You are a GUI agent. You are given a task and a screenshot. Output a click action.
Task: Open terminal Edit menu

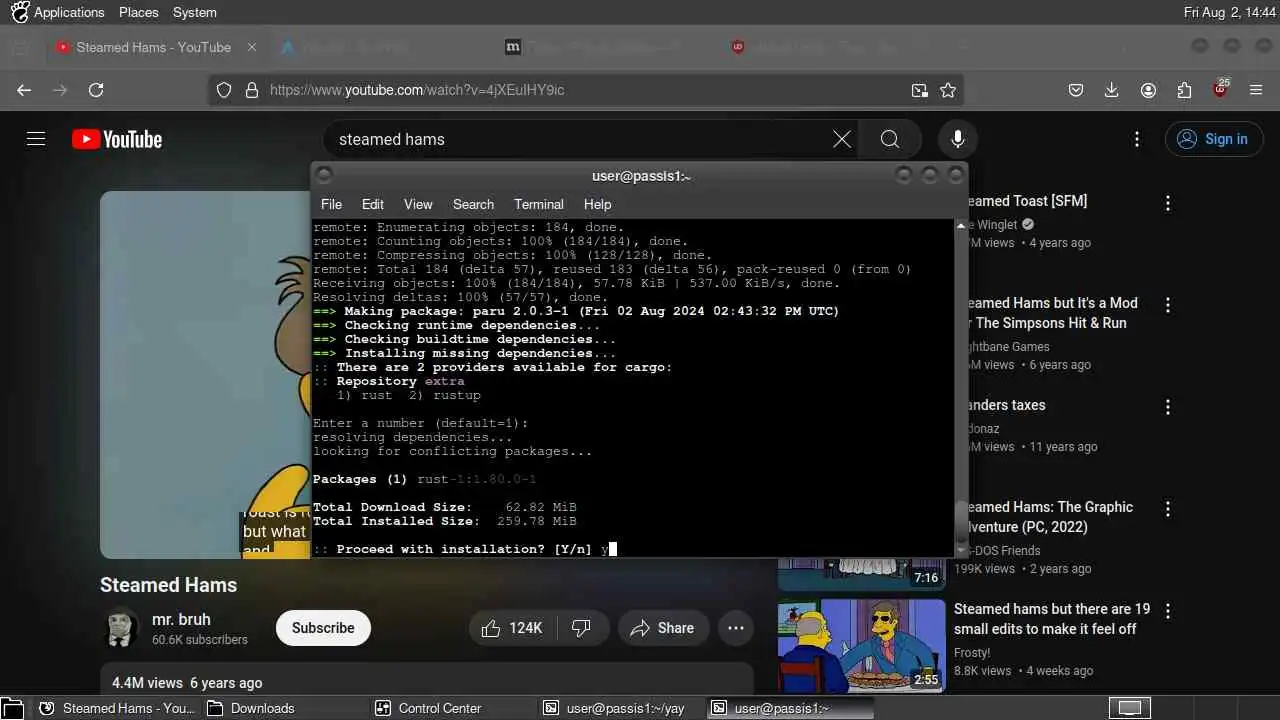pos(373,204)
